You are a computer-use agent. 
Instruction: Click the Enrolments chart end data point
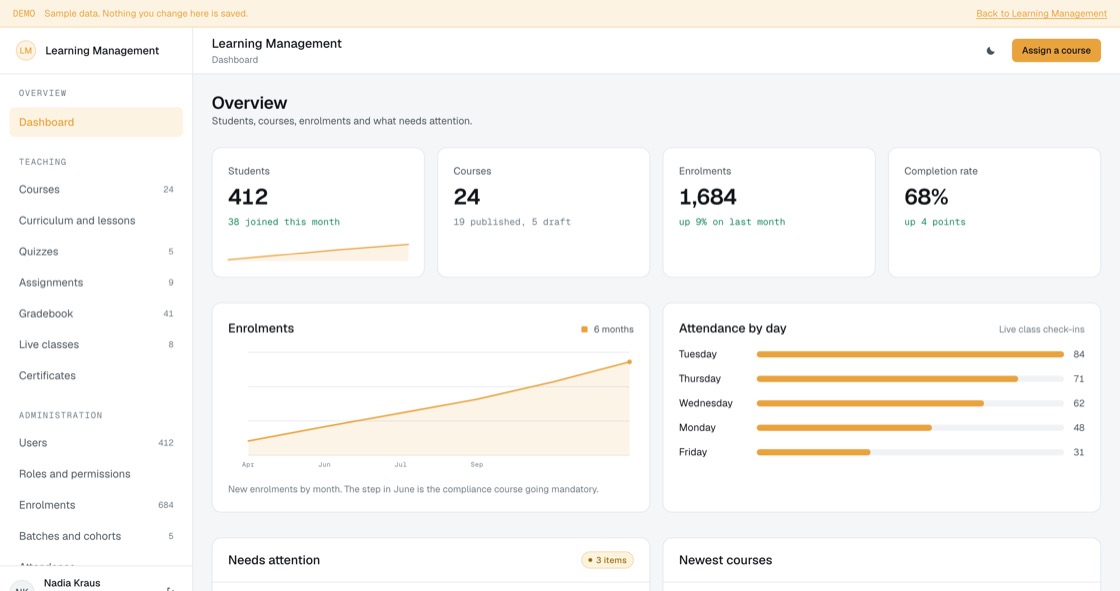pos(629,362)
